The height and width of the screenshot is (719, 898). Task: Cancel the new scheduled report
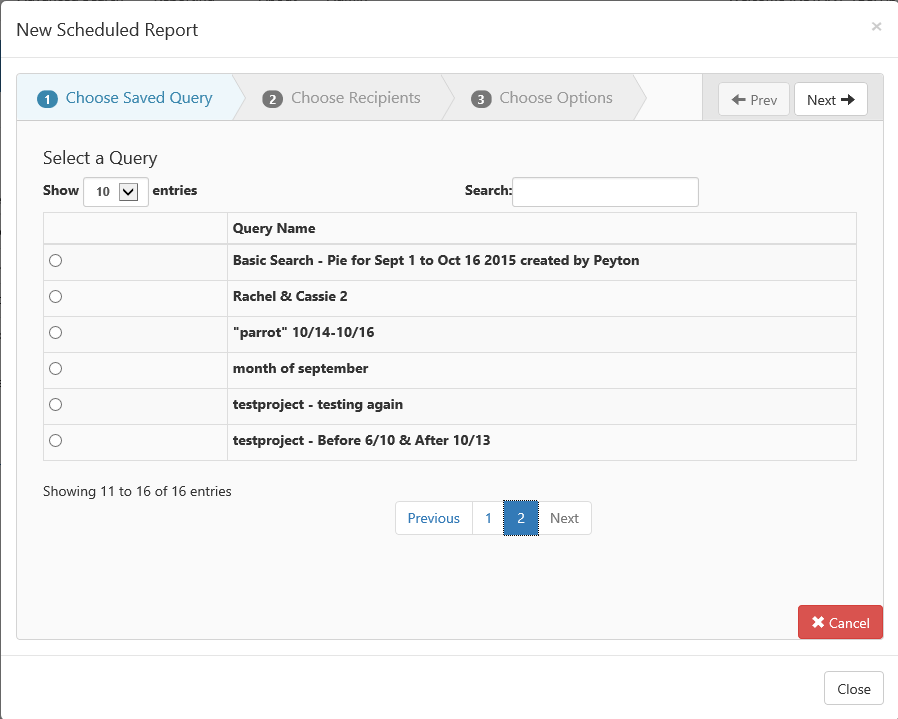[840, 622]
